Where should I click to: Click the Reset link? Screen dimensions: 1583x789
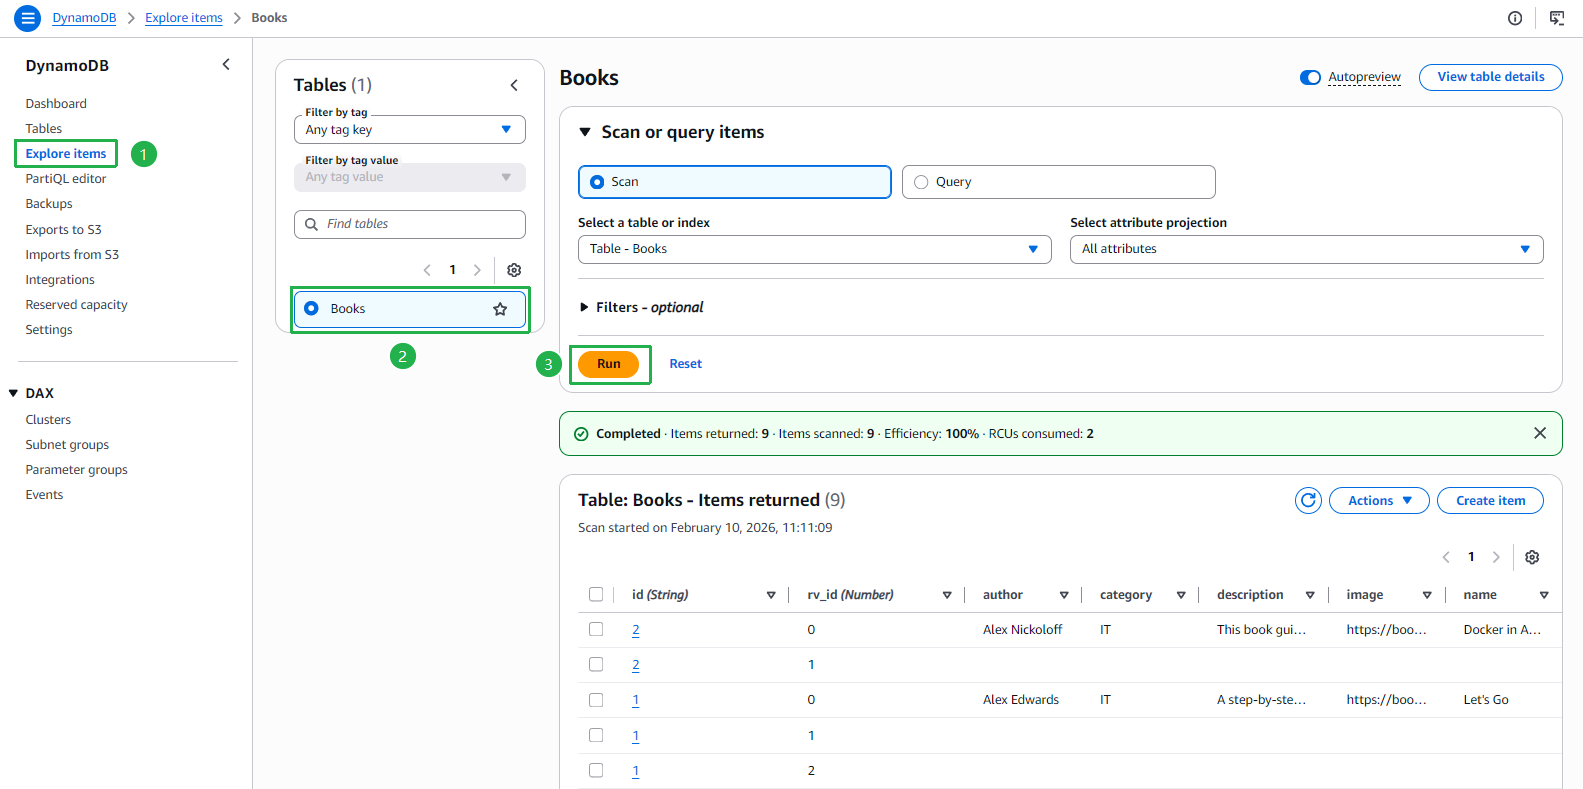click(686, 364)
